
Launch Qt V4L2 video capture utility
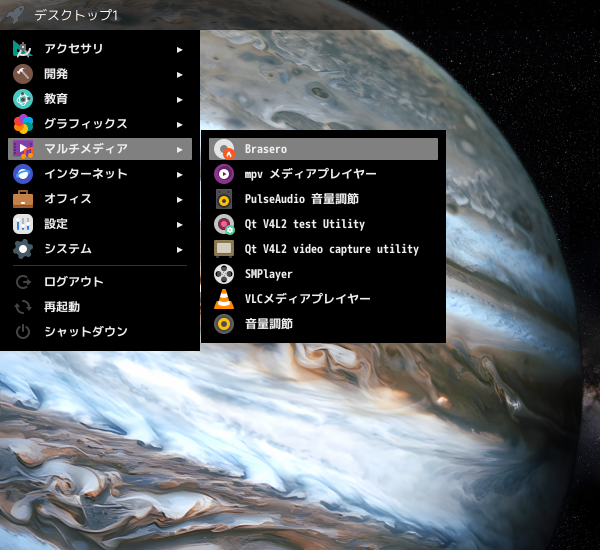pos(323,249)
